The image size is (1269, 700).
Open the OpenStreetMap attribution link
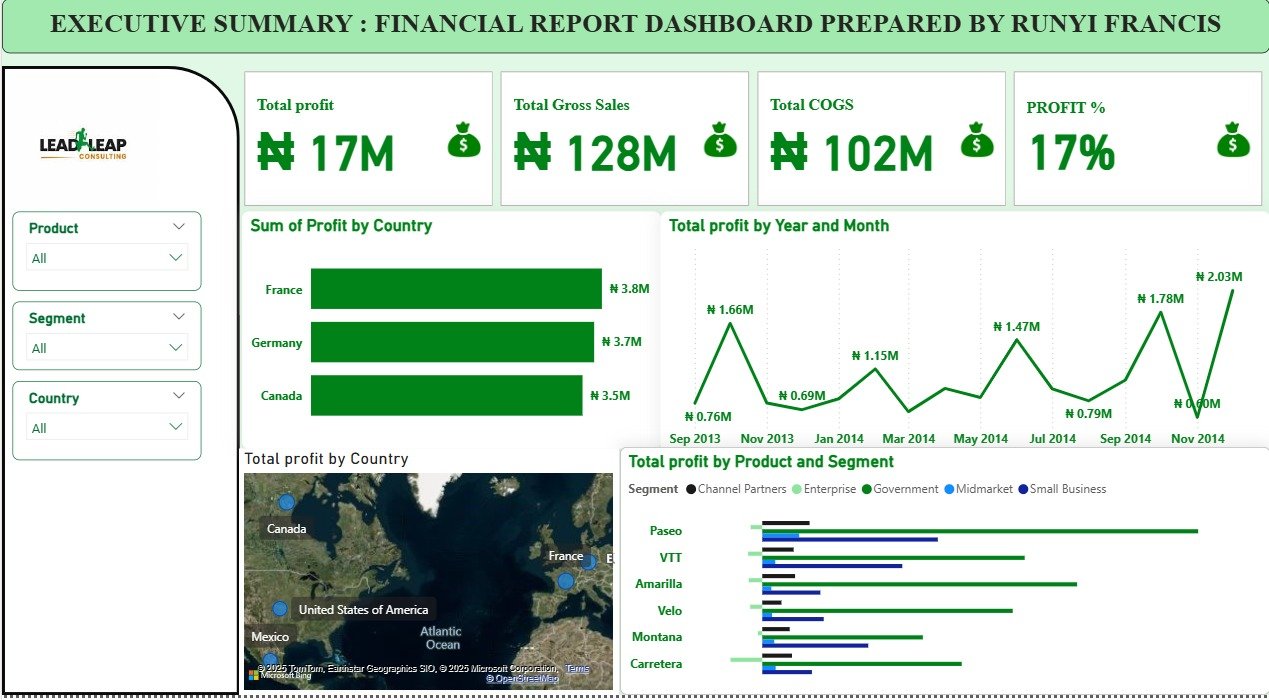(x=522, y=679)
